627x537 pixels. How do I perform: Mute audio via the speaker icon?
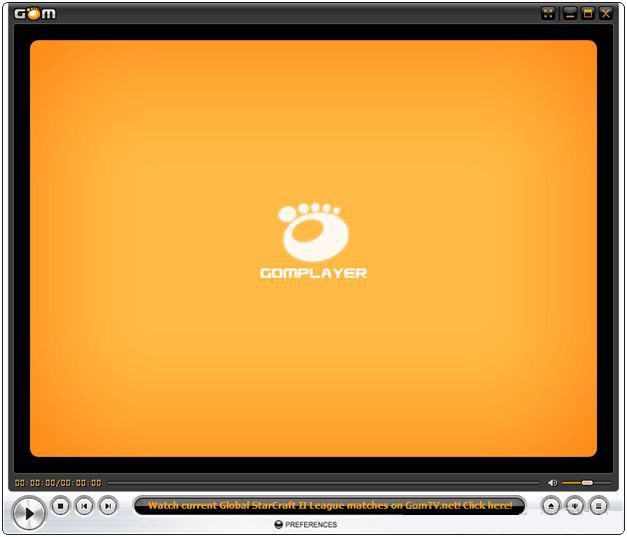(x=553, y=483)
